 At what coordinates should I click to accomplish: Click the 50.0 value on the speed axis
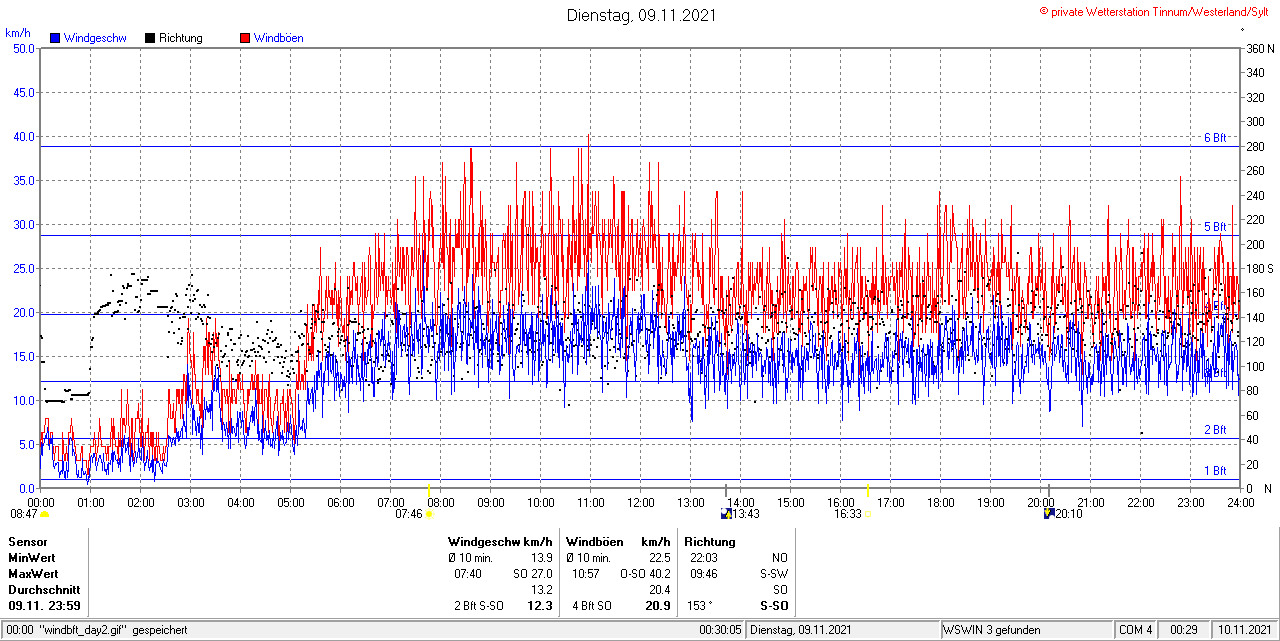pyautogui.click(x=23, y=48)
